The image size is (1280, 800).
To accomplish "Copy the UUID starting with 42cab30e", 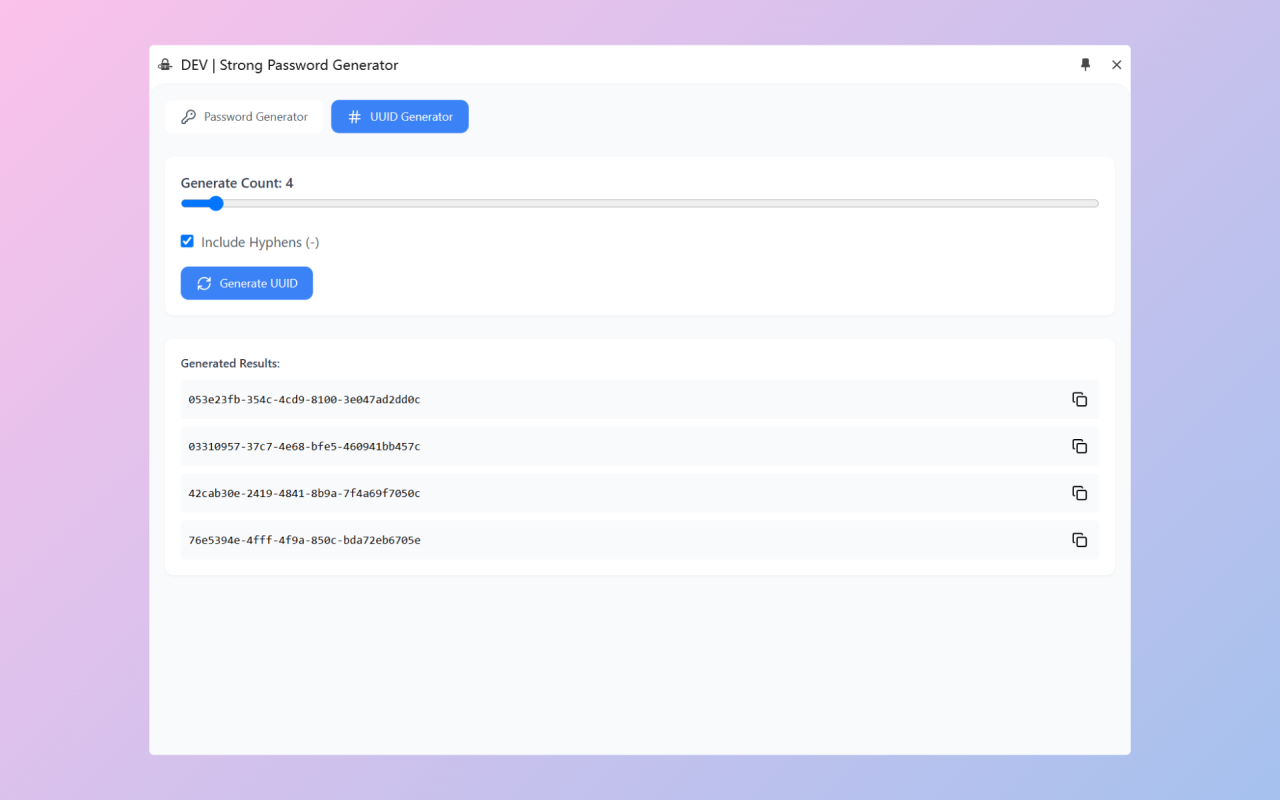I will pos(1079,493).
